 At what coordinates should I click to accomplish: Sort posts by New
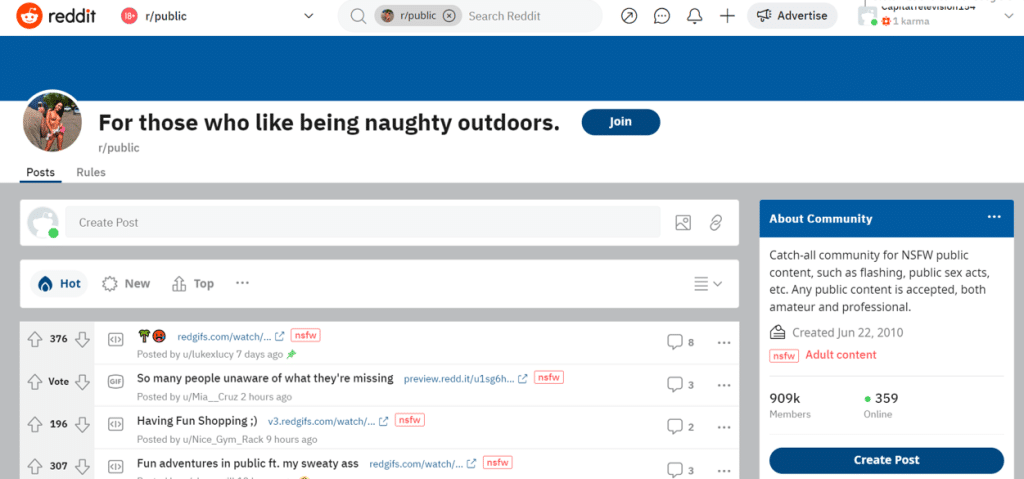(126, 284)
